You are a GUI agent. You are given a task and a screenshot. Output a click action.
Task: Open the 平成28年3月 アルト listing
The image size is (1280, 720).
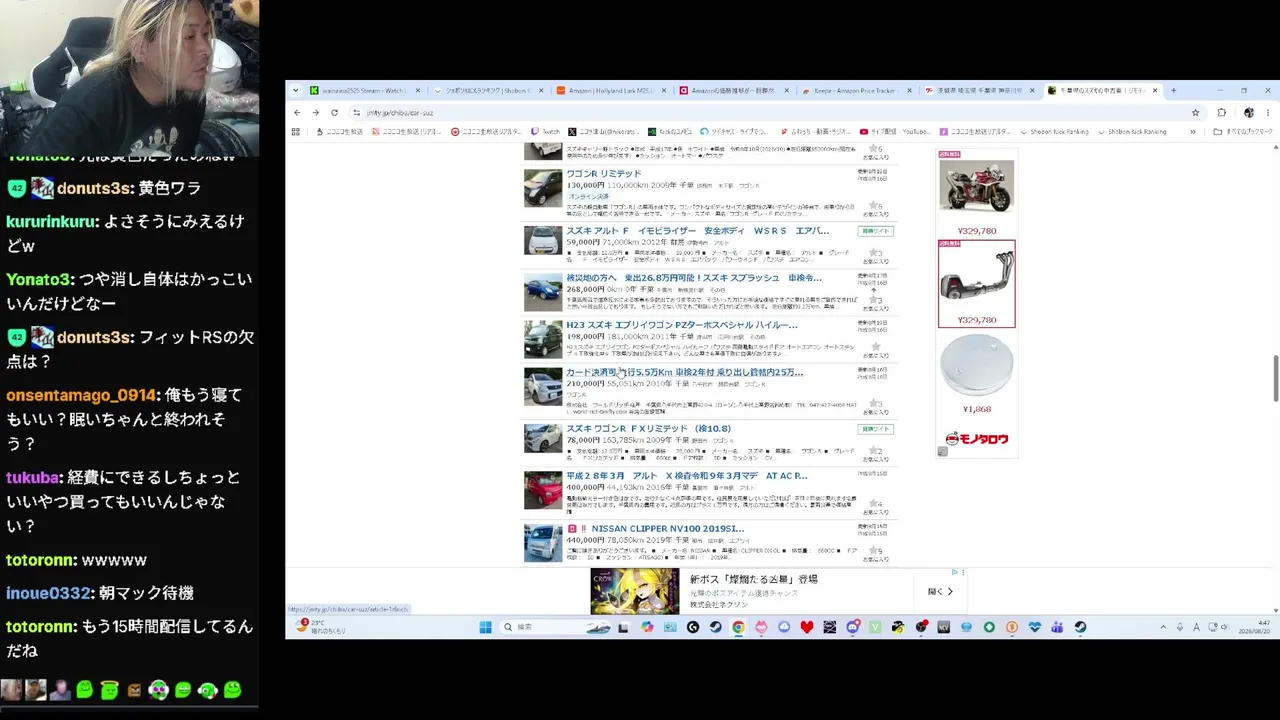[x=686, y=476]
